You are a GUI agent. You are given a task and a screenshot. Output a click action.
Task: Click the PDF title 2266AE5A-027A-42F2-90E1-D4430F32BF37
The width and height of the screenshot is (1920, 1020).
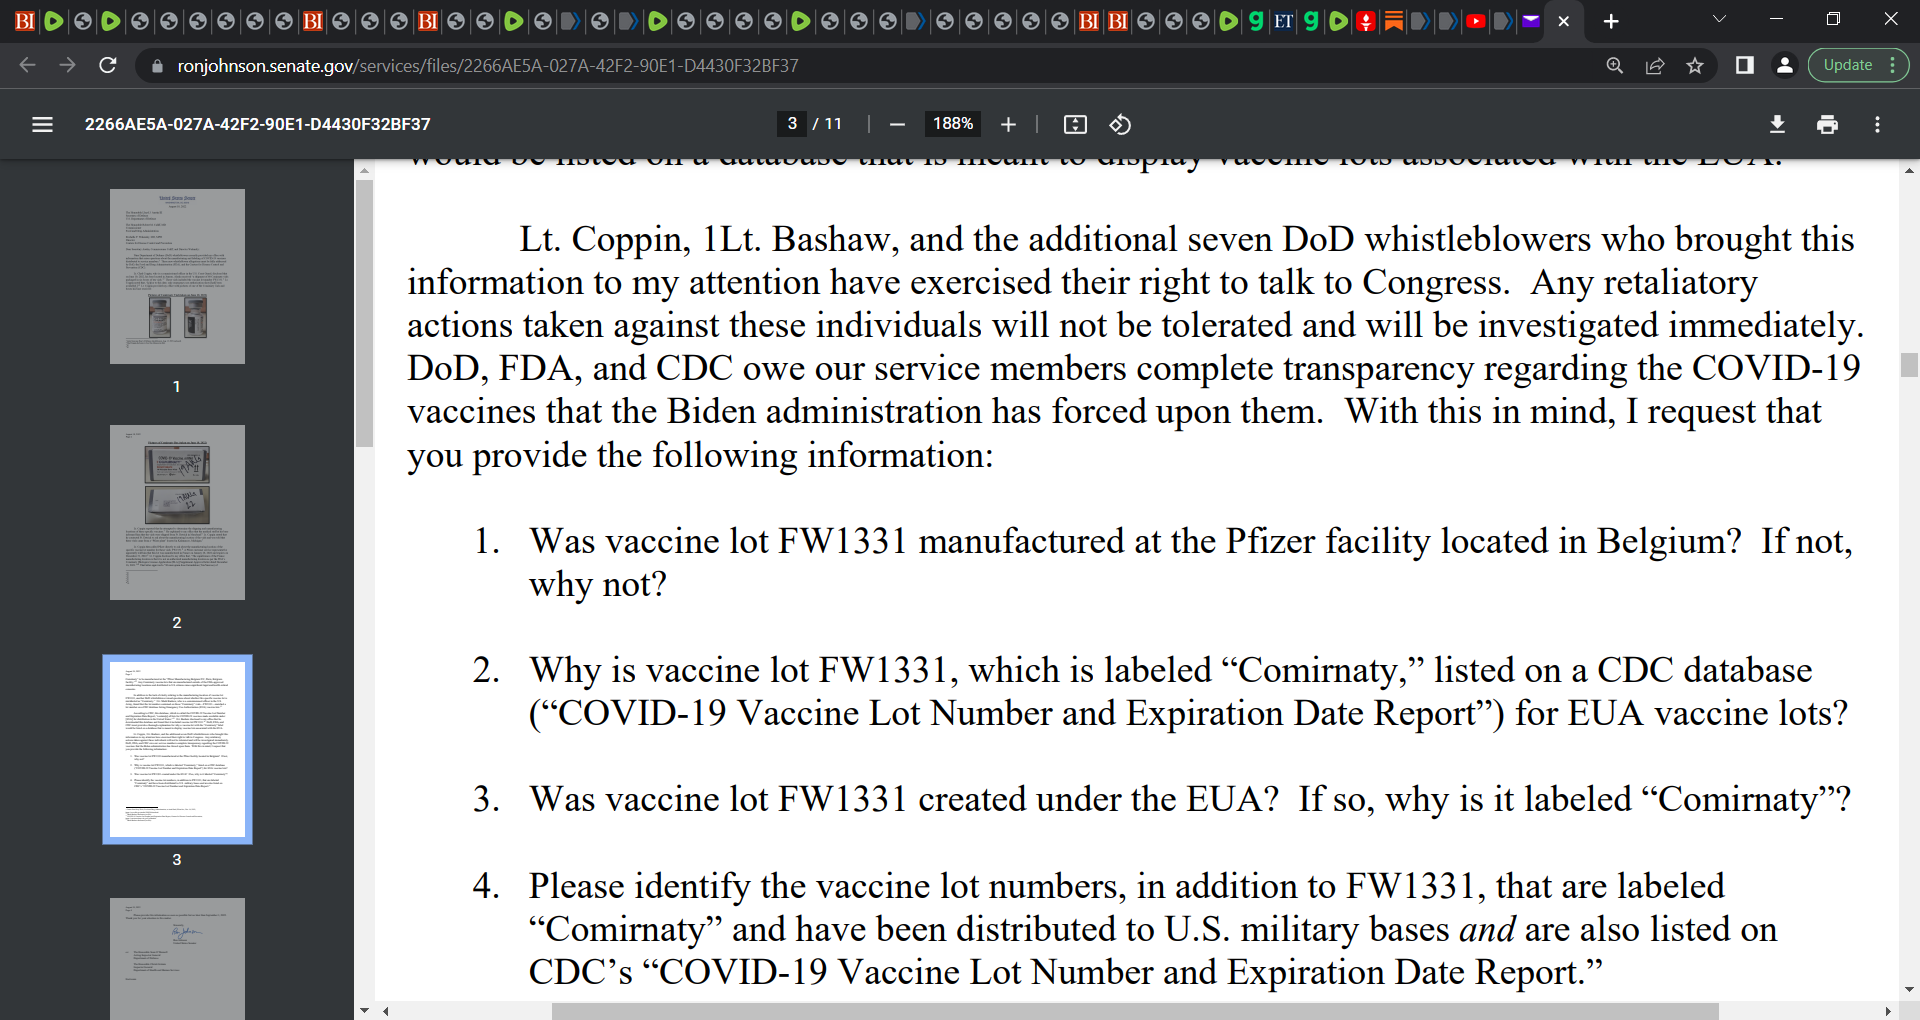[x=257, y=124]
